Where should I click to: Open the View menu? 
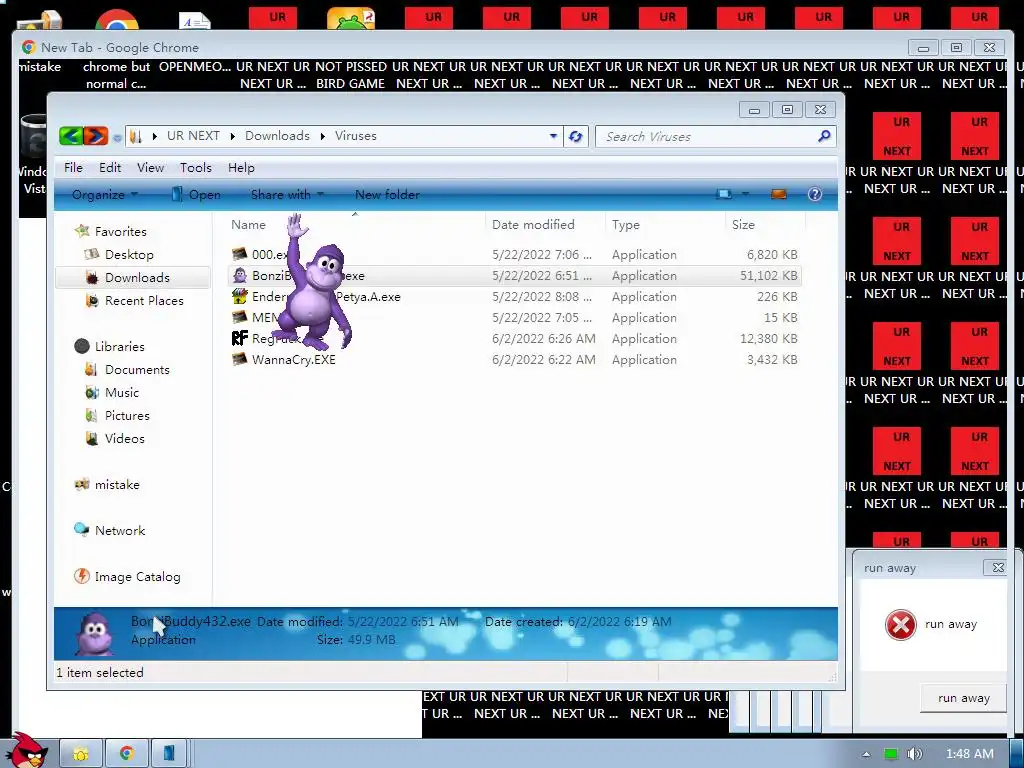150,168
